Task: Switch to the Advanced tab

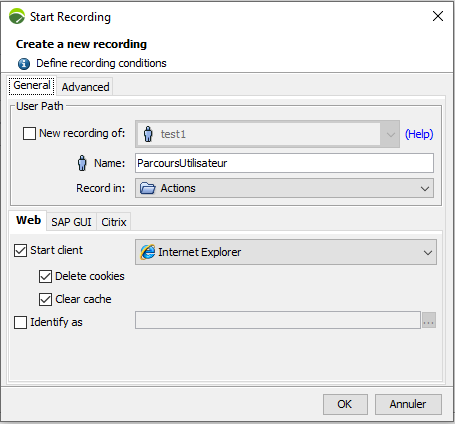Action: (85, 87)
